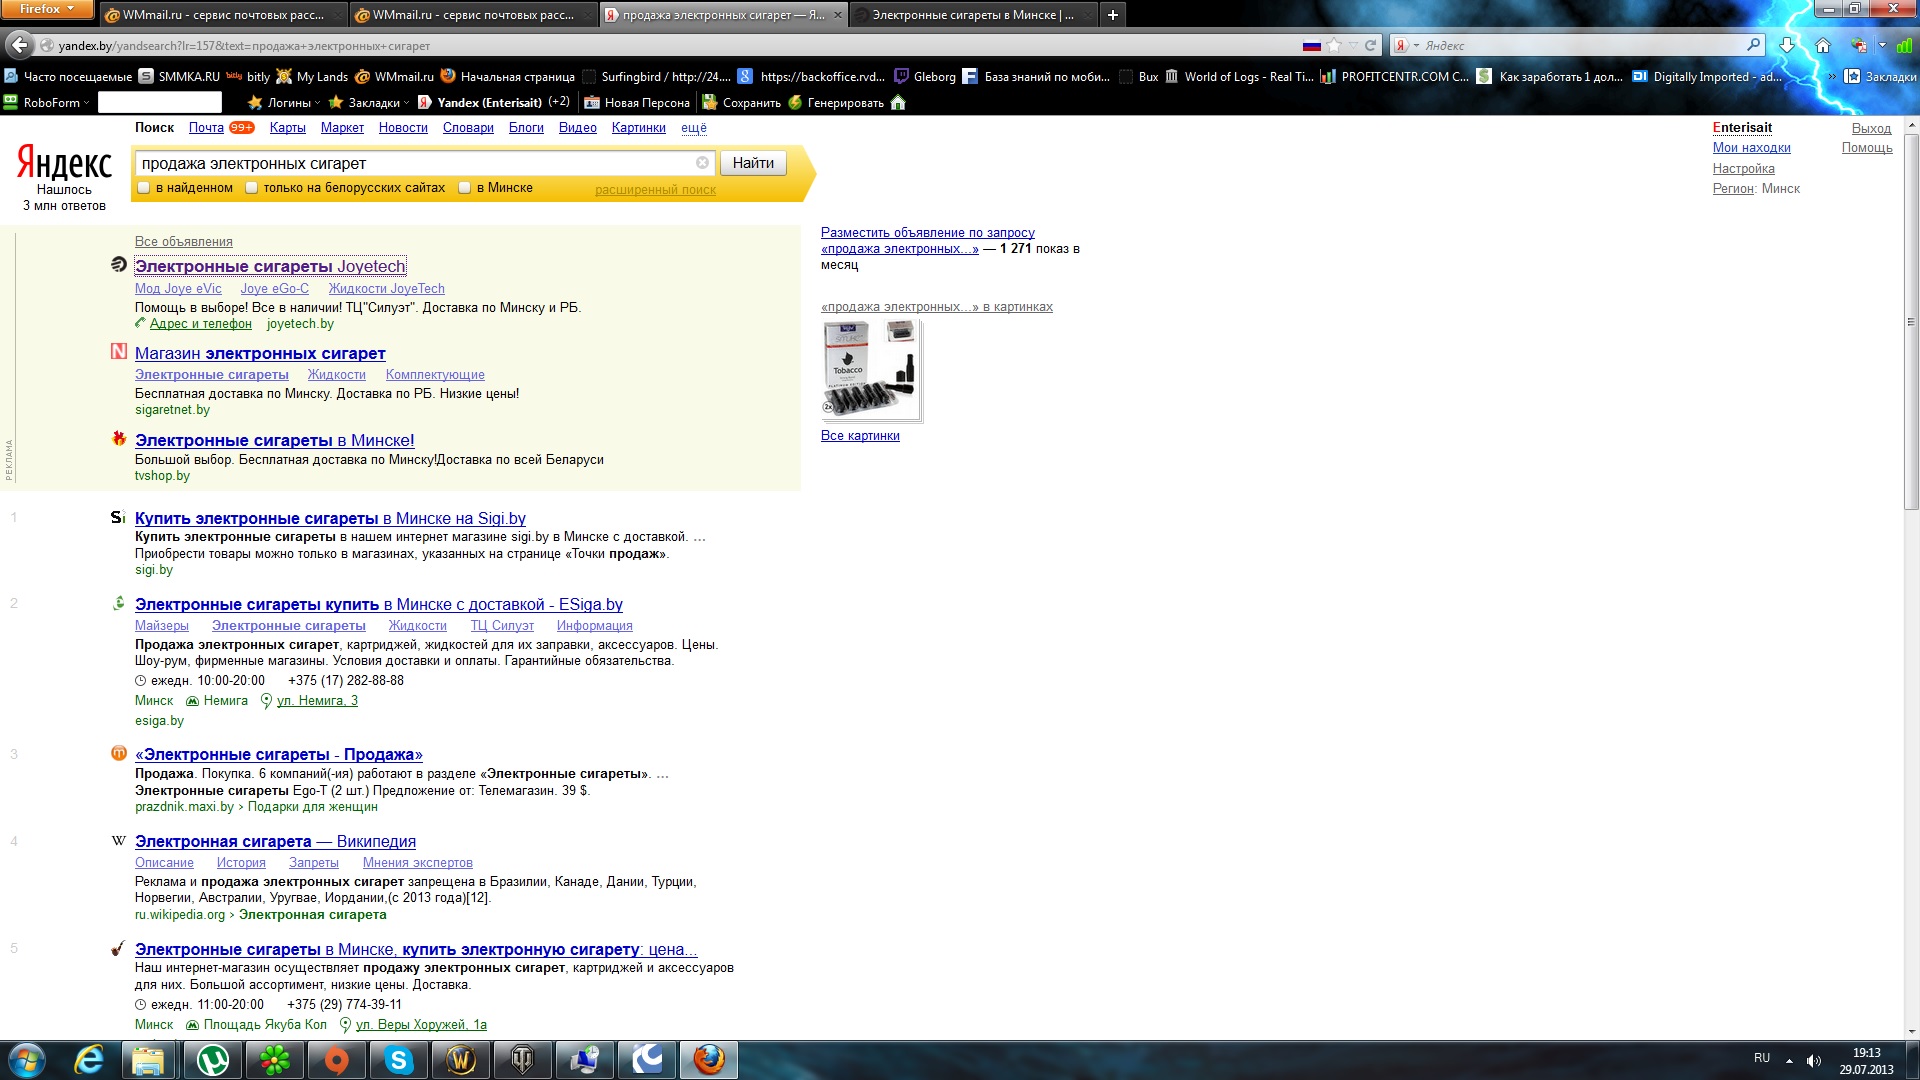Image resolution: width=1920 pixels, height=1080 pixels.
Task: Show hidden tray icons arrow
Action: click(1789, 1060)
